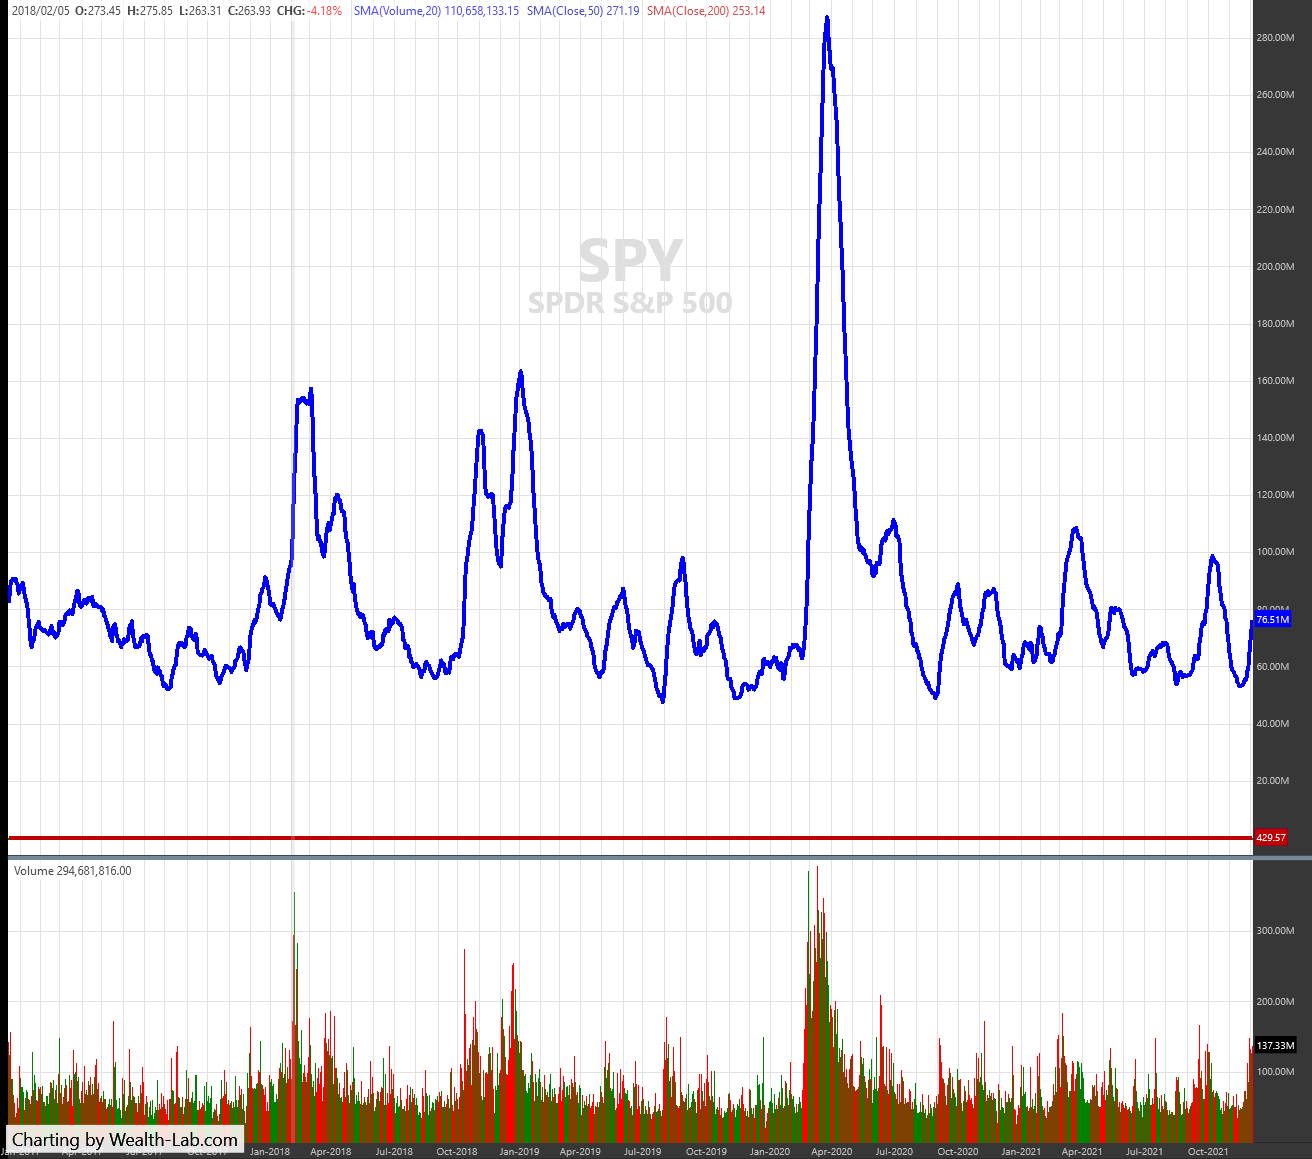Screen dimensions: 1312x1159
Task: Click the "280.00M" axis label
Action: [1276, 38]
